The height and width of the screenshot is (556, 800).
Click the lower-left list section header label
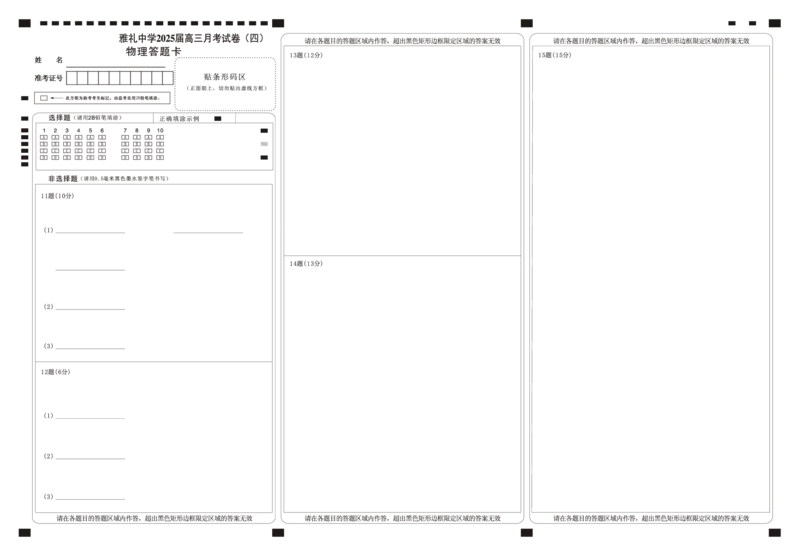(55, 371)
